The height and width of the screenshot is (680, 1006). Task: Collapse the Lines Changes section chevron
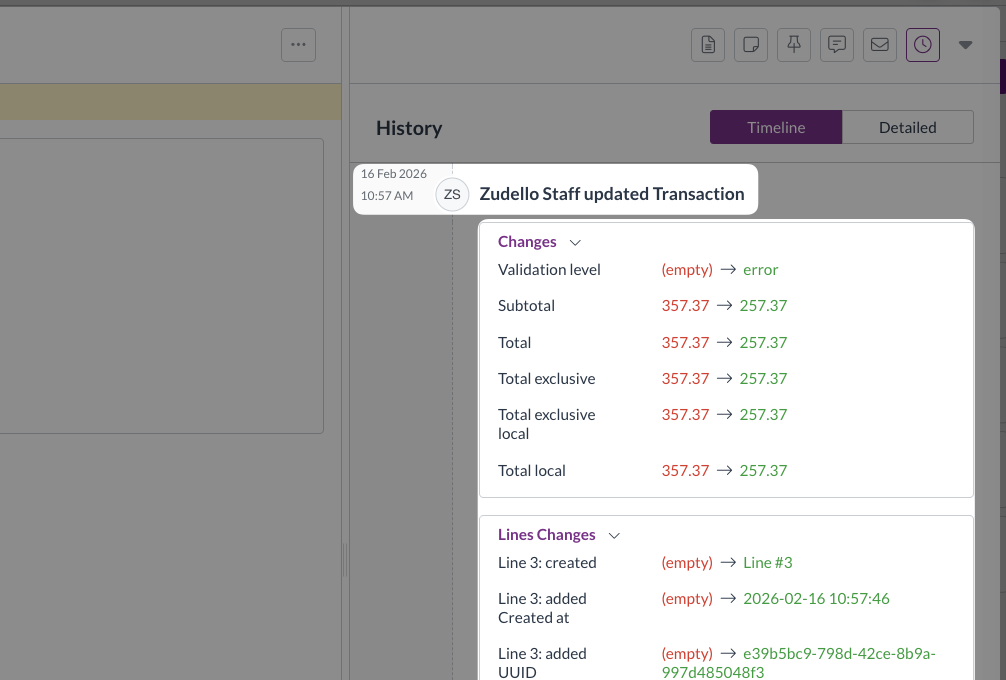[x=614, y=535]
